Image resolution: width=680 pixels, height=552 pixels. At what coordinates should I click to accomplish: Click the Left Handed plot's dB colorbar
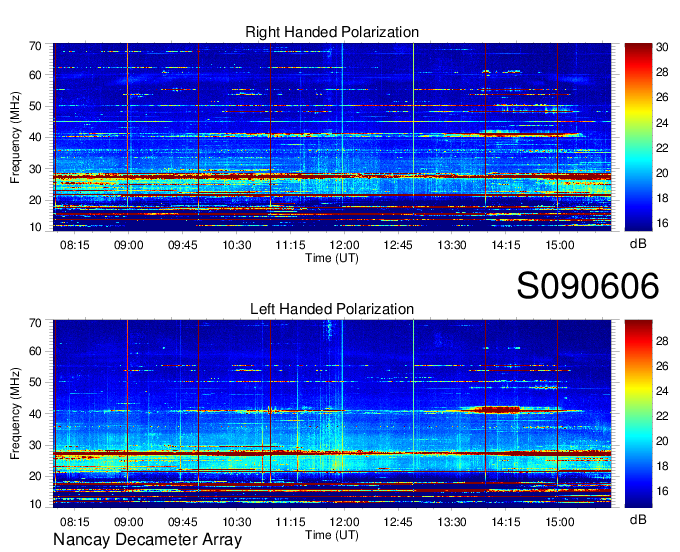pos(638,414)
